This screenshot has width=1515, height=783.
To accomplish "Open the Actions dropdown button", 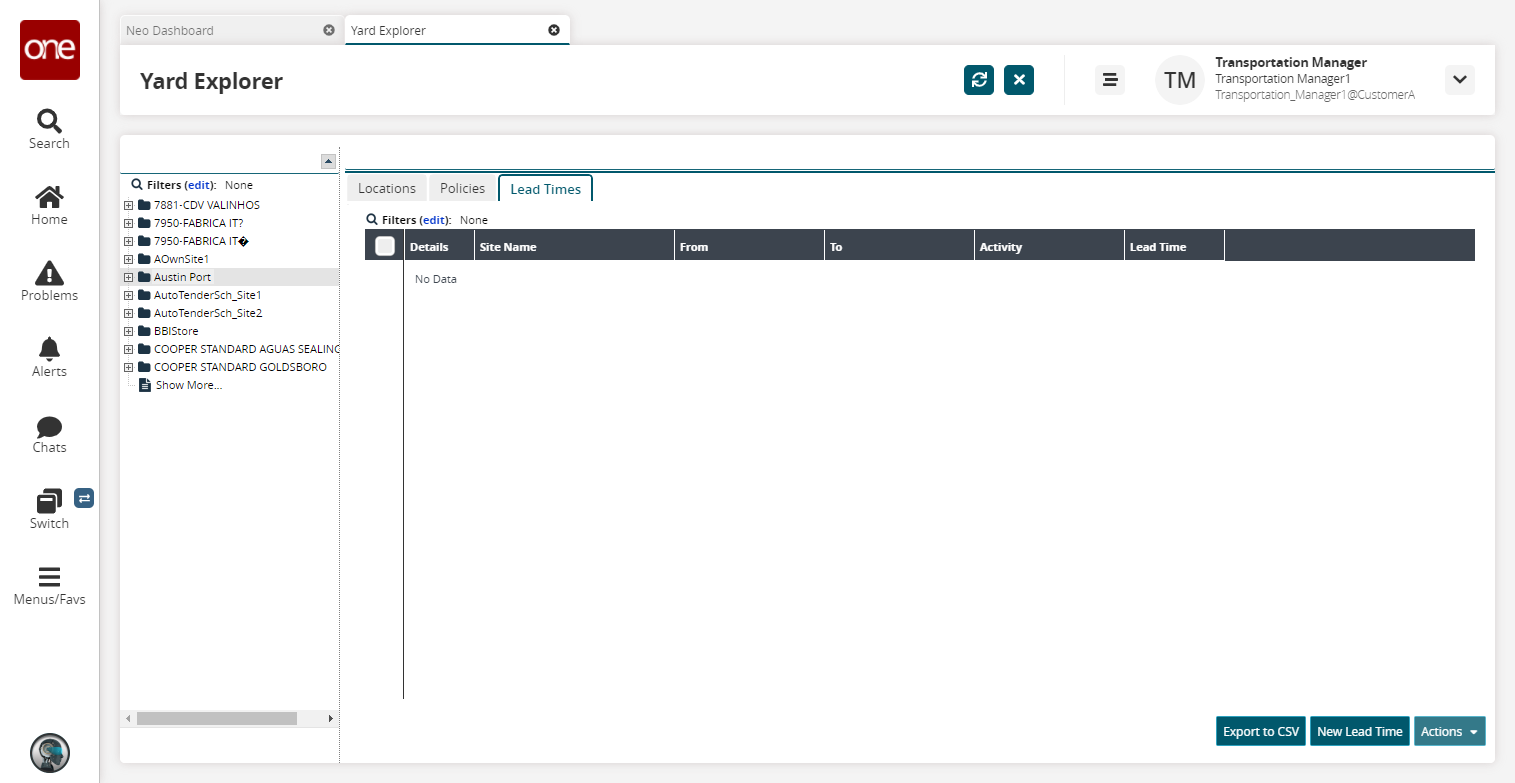I will tap(1449, 731).
